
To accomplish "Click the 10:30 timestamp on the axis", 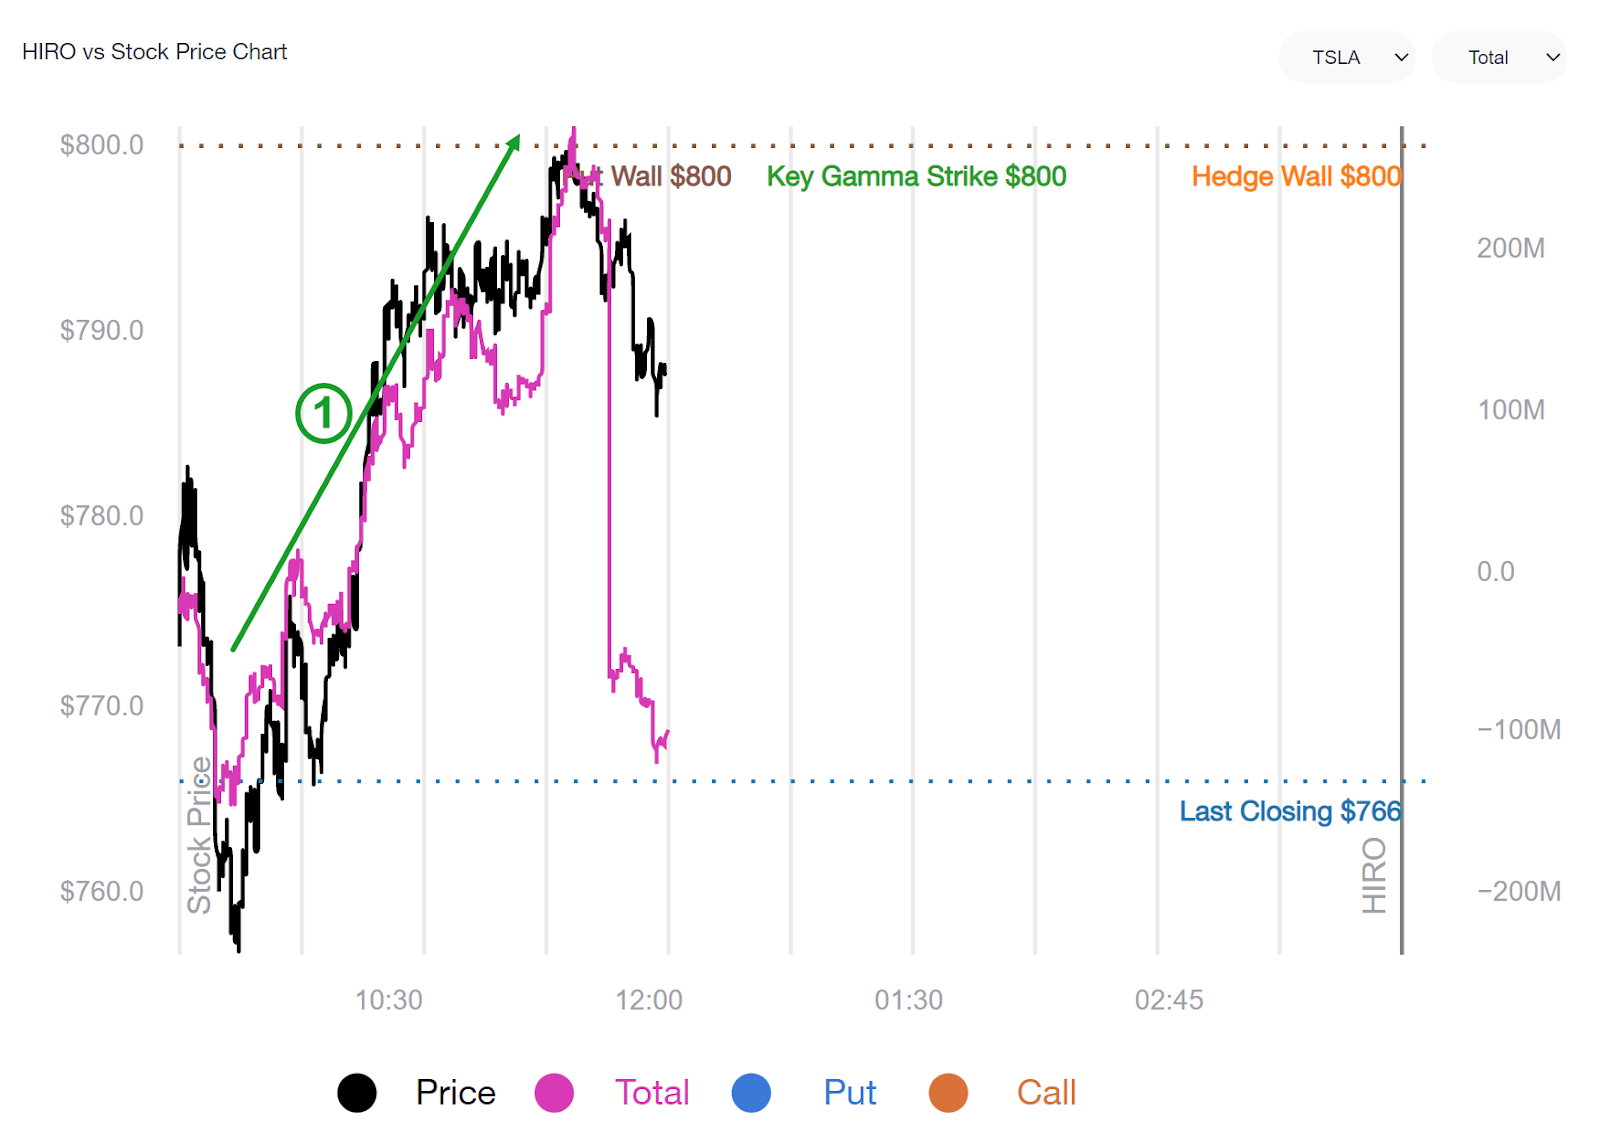I will [390, 999].
